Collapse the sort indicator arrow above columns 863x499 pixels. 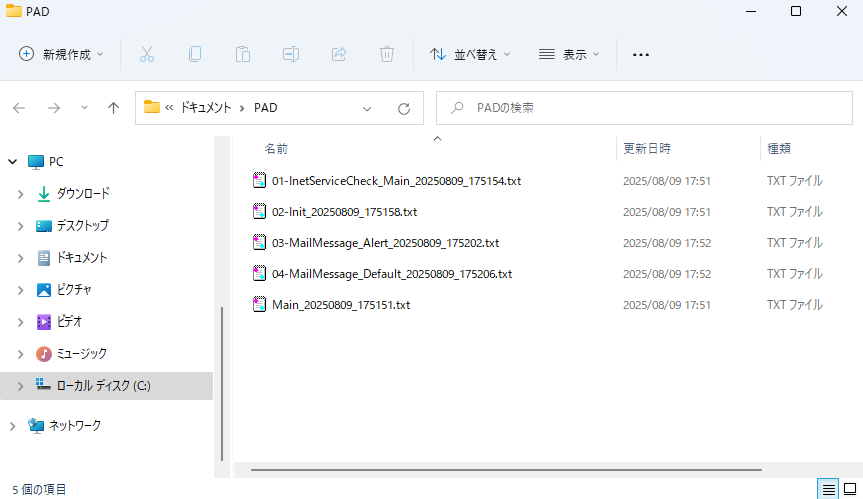[x=438, y=139]
